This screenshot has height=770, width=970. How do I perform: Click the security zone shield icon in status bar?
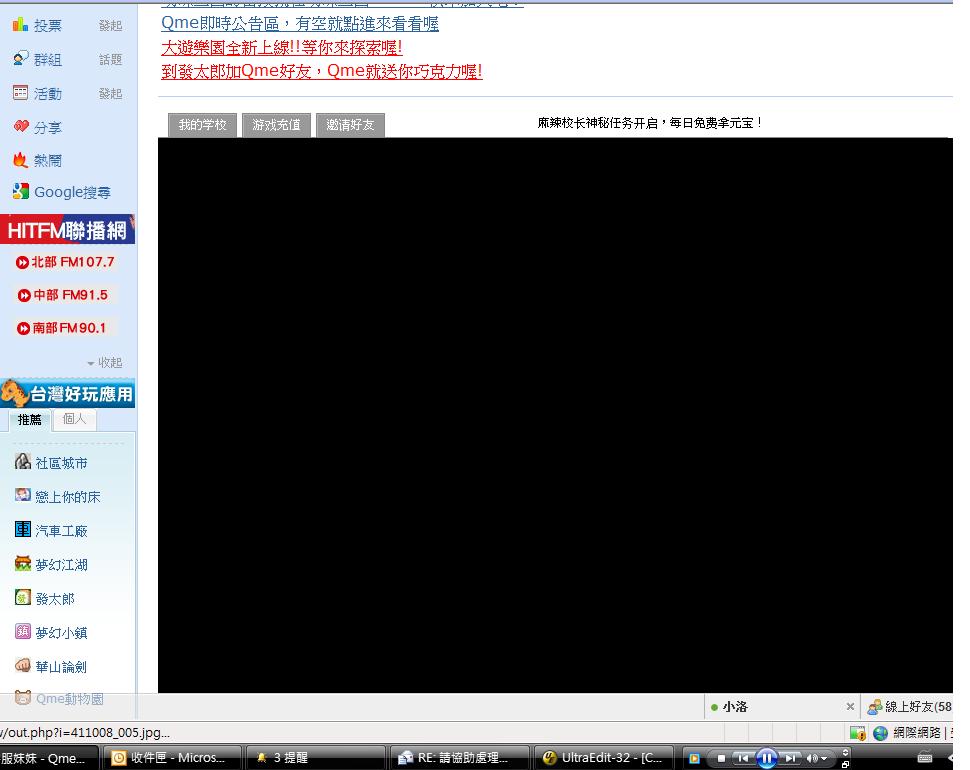point(857,734)
